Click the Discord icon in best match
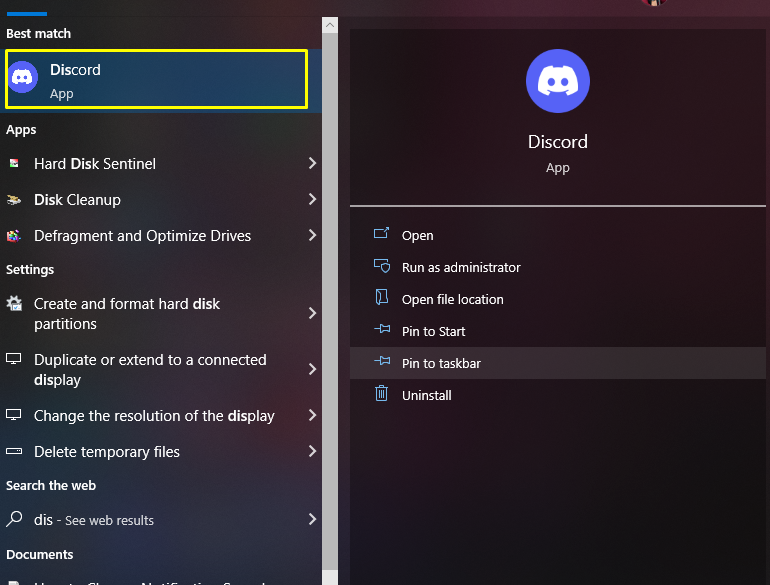Viewport: 770px width, 585px height. point(23,77)
